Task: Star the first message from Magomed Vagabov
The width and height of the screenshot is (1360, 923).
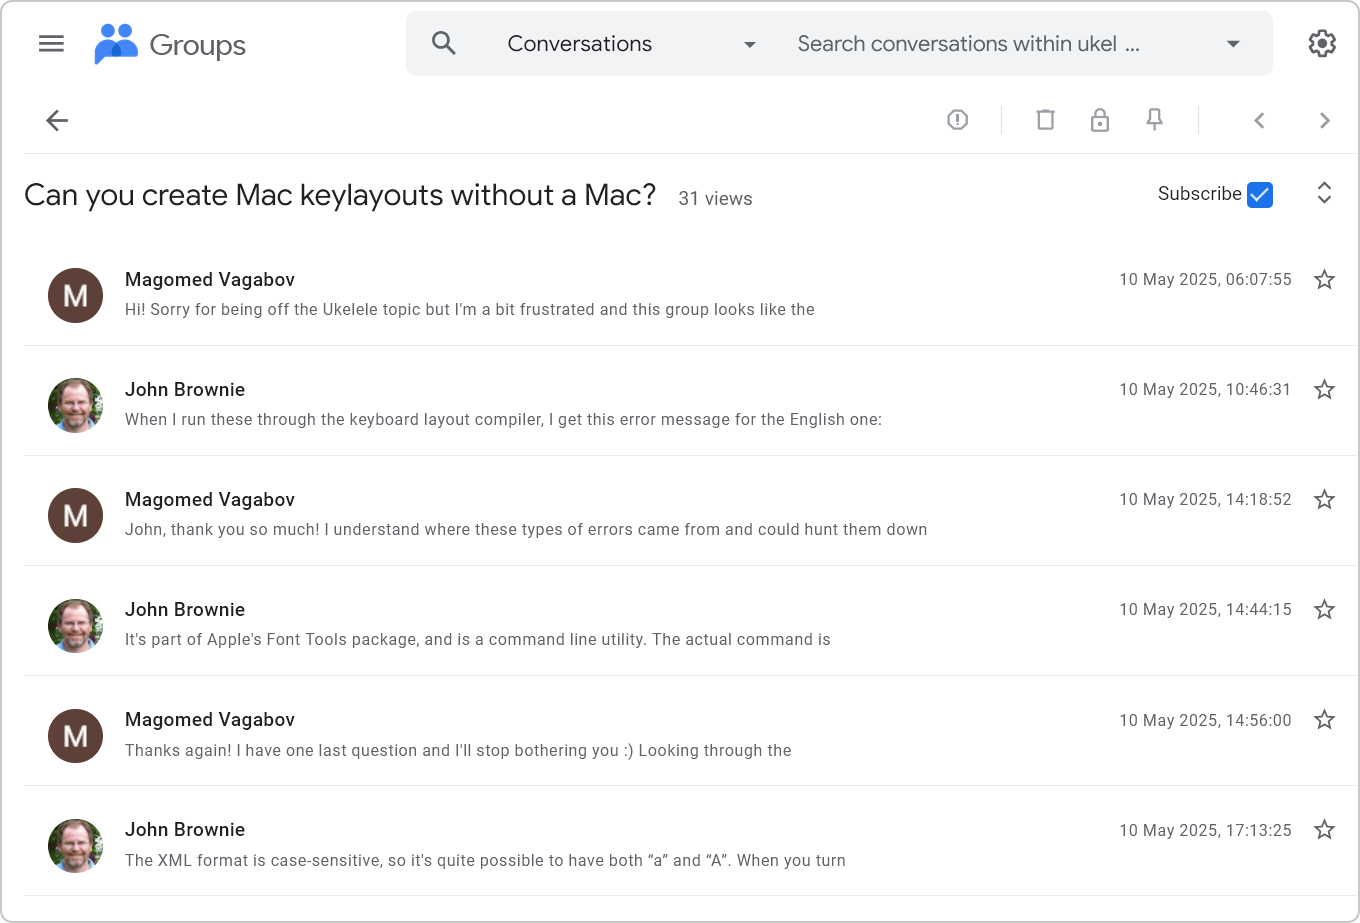Action: point(1324,280)
